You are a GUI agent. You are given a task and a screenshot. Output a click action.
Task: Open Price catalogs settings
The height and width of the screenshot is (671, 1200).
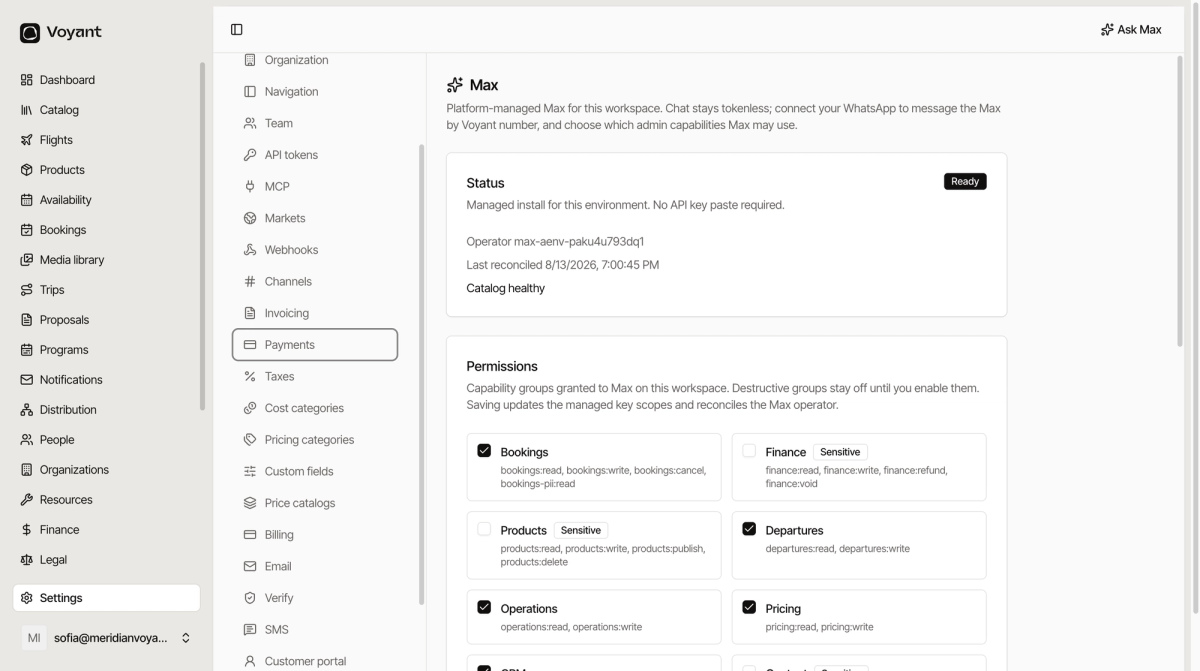315,503
